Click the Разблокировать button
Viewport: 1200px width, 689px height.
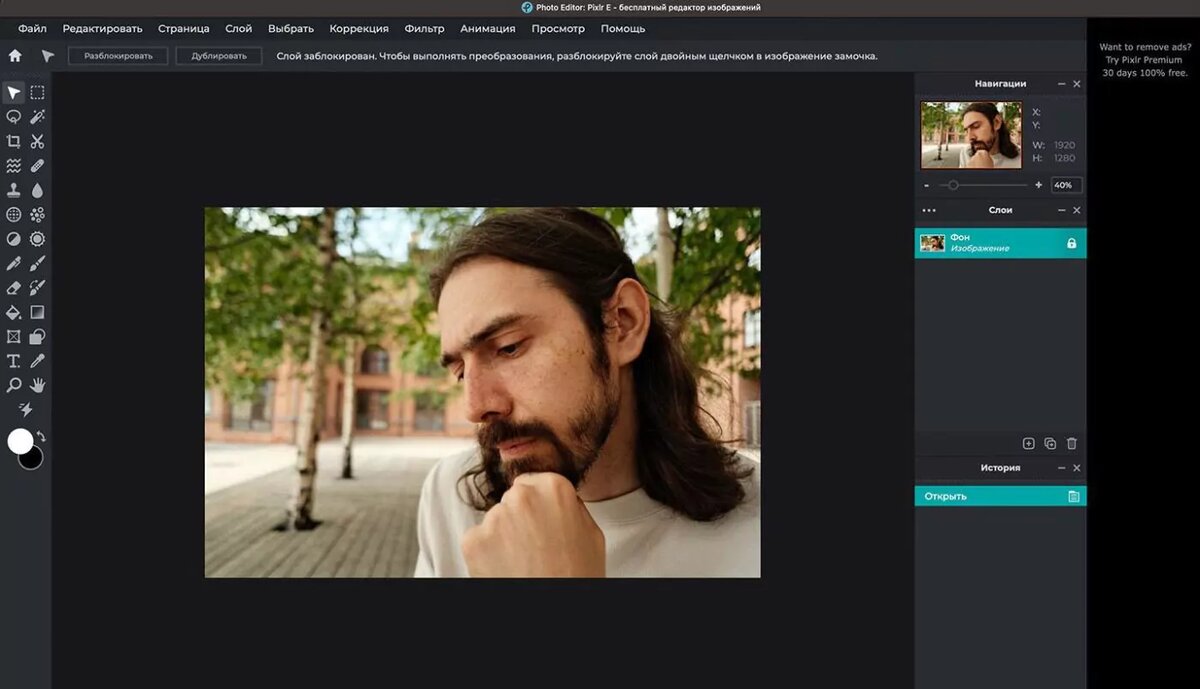click(118, 56)
